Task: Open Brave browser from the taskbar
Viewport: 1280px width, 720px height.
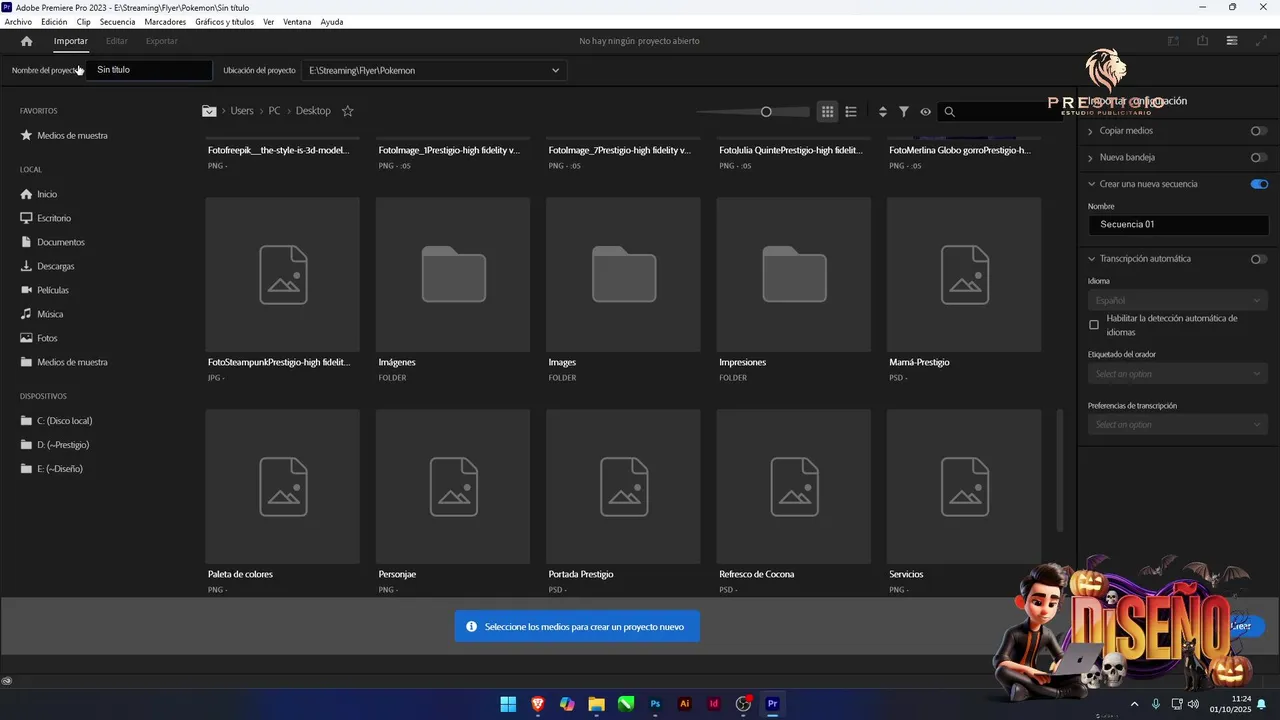Action: point(538,704)
